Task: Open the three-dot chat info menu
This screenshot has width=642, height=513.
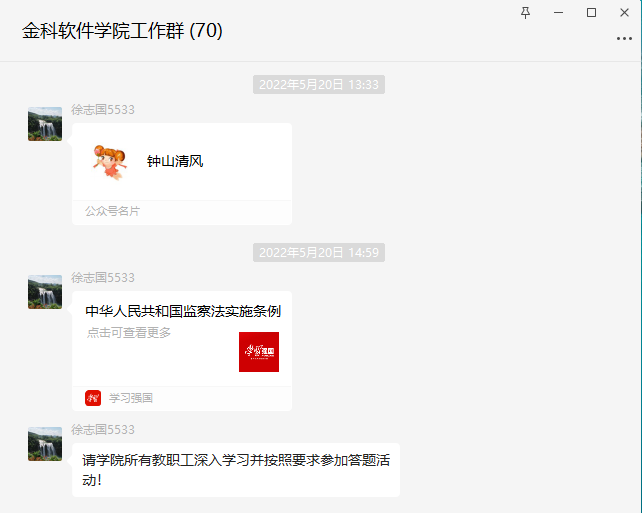Action: [624, 38]
